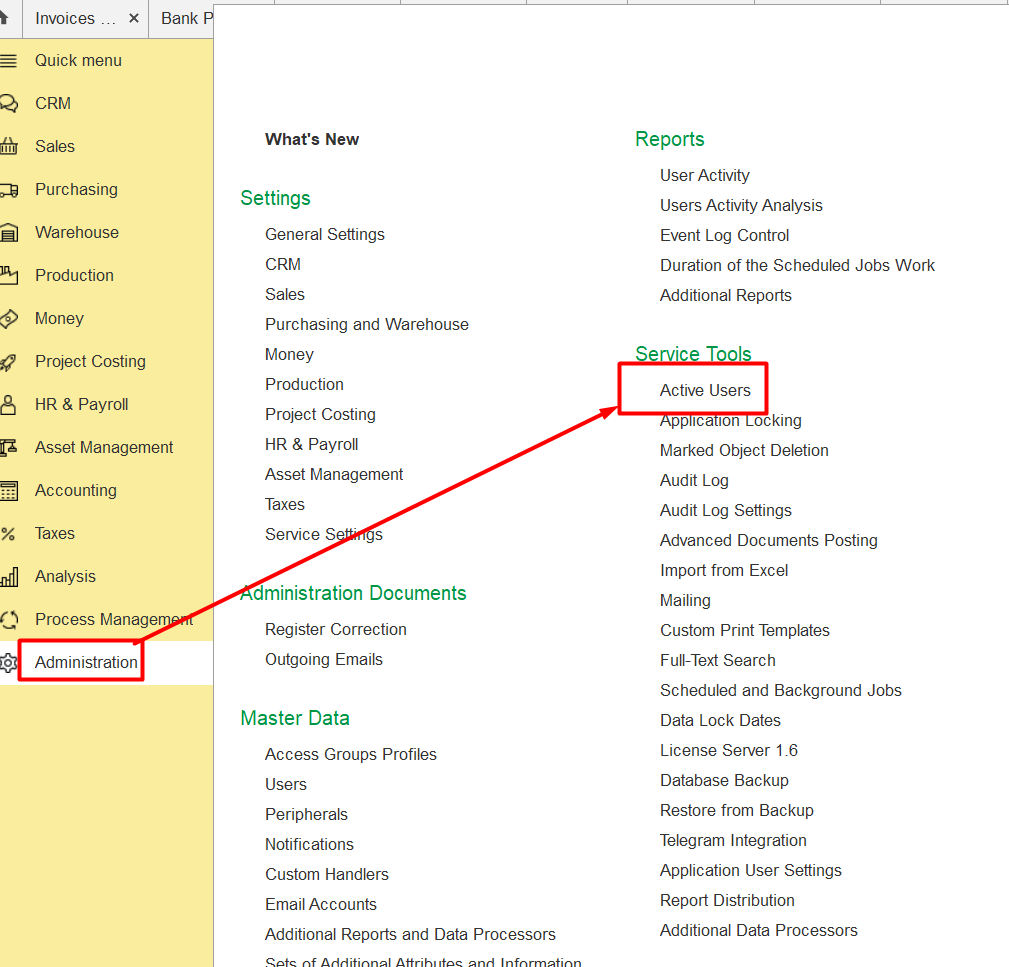Open Process Management in the sidebar
Image resolution: width=1009 pixels, height=967 pixels.
tap(113, 619)
